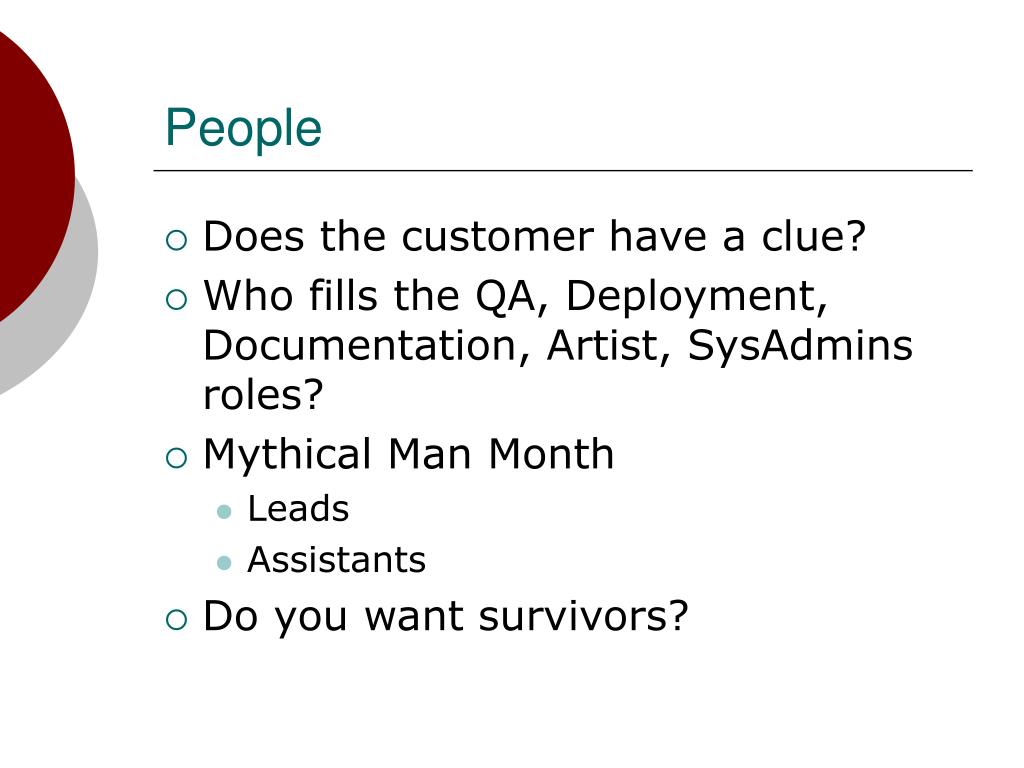Click the word 'SysAdmins' in the second bullet
Image resolution: width=1024 pixels, height=768 pixels.
801,345
